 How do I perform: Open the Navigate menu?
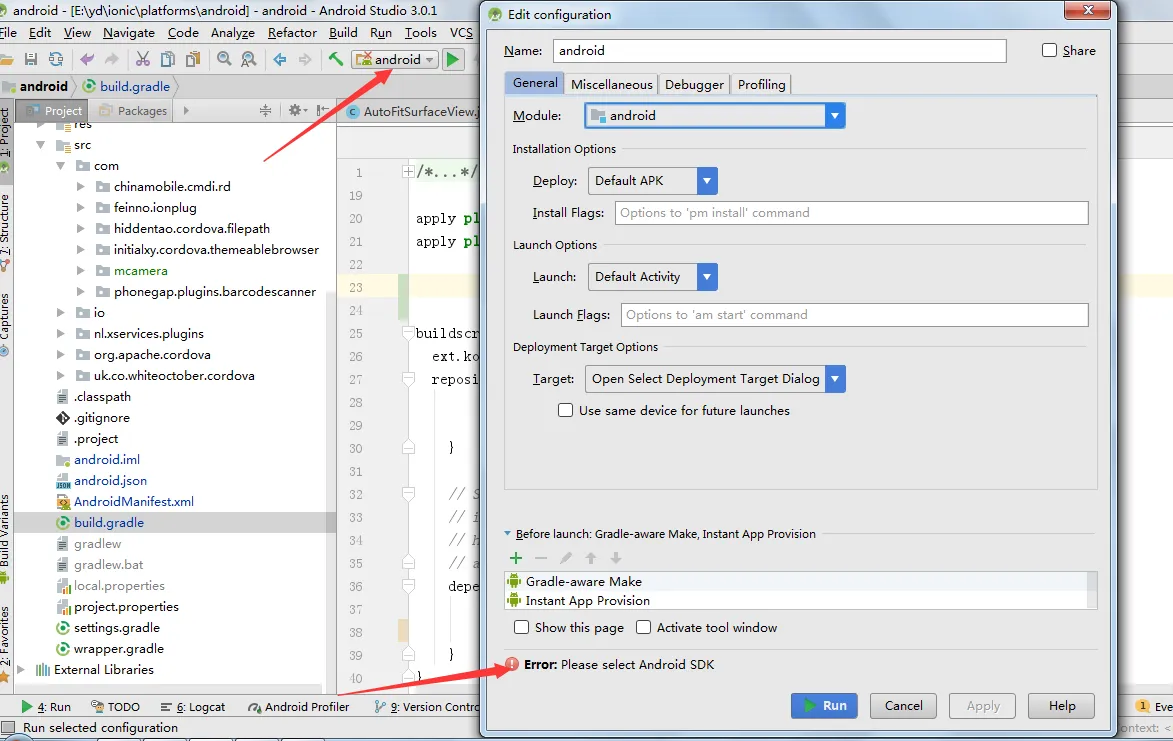(129, 33)
